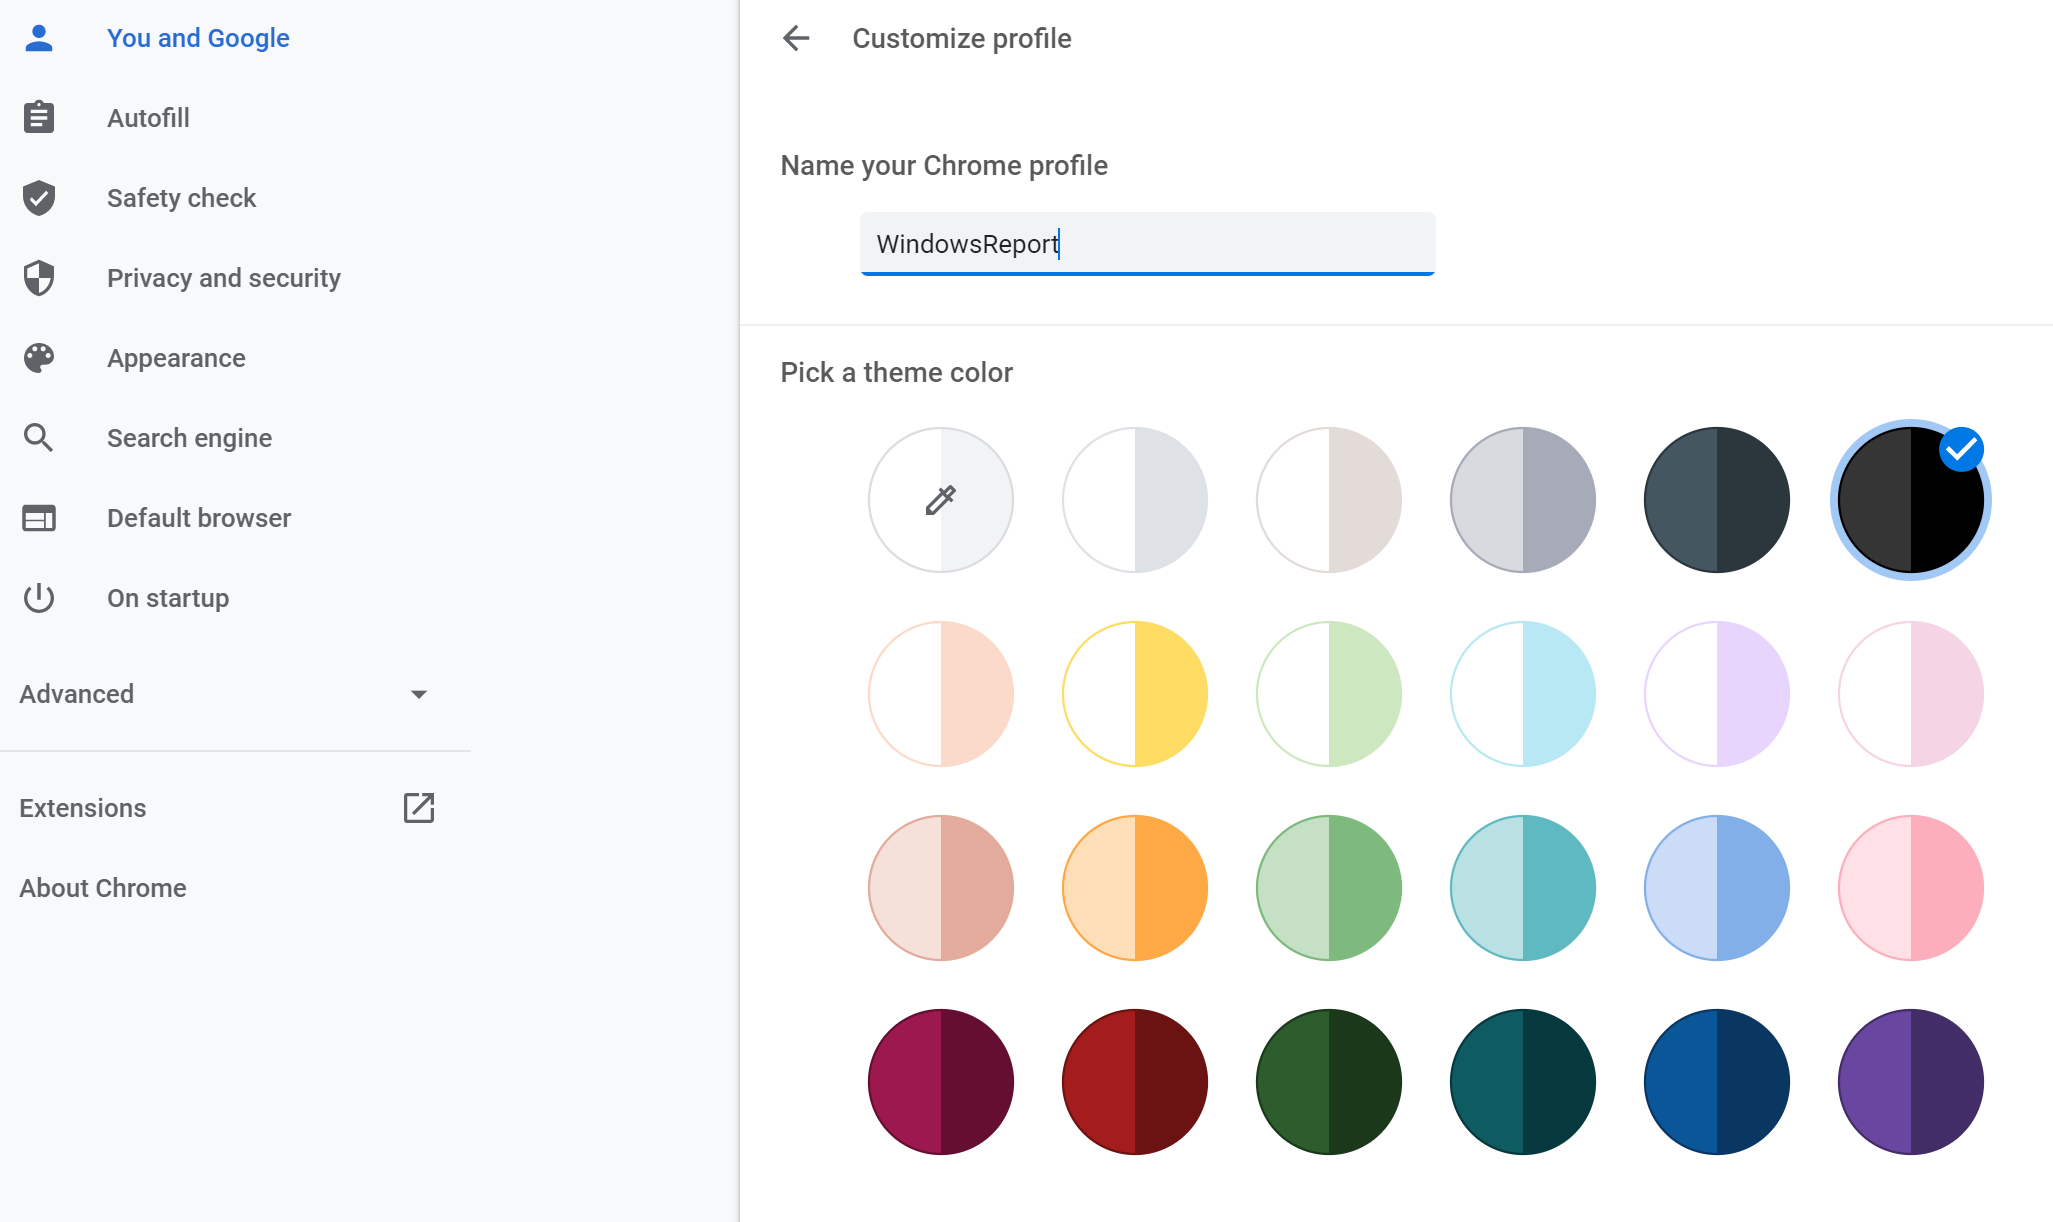Select the navy blue theme color swatch
2053x1222 pixels.
tap(1716, 1077)
